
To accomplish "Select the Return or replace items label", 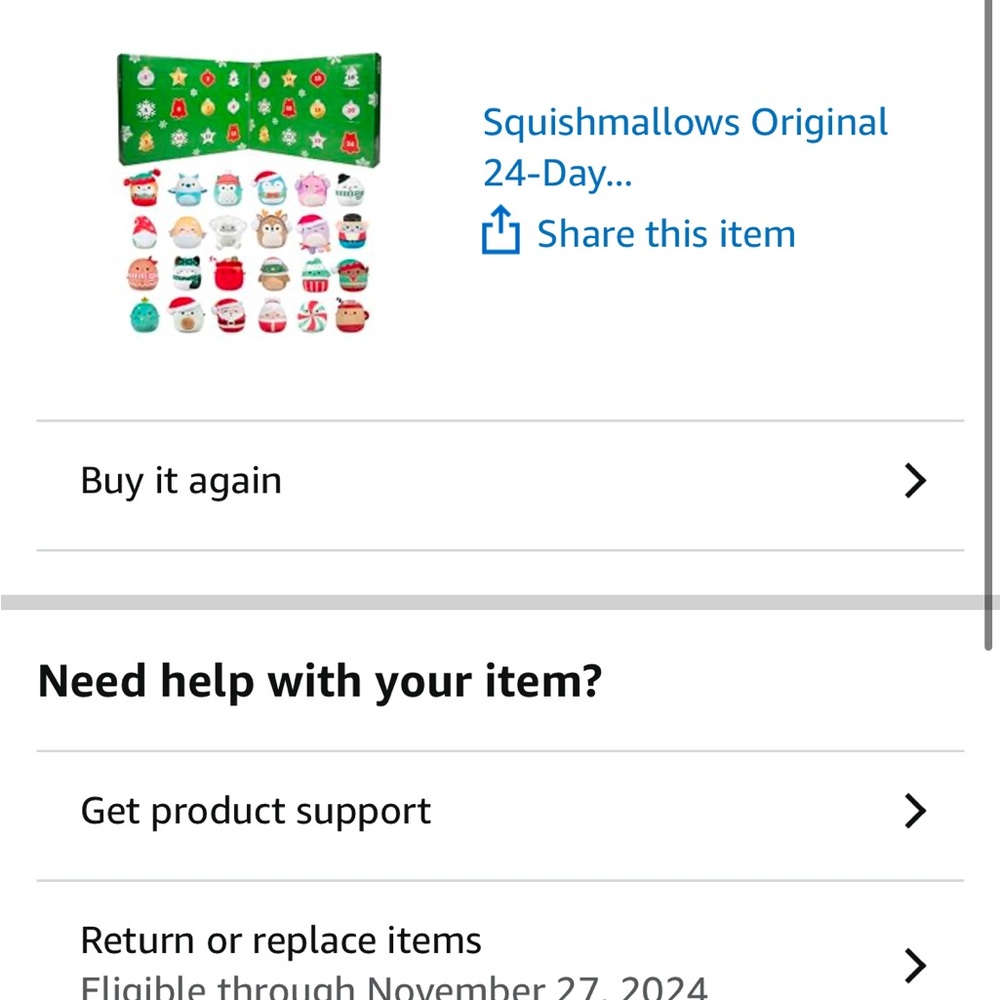I will (281, 940).
